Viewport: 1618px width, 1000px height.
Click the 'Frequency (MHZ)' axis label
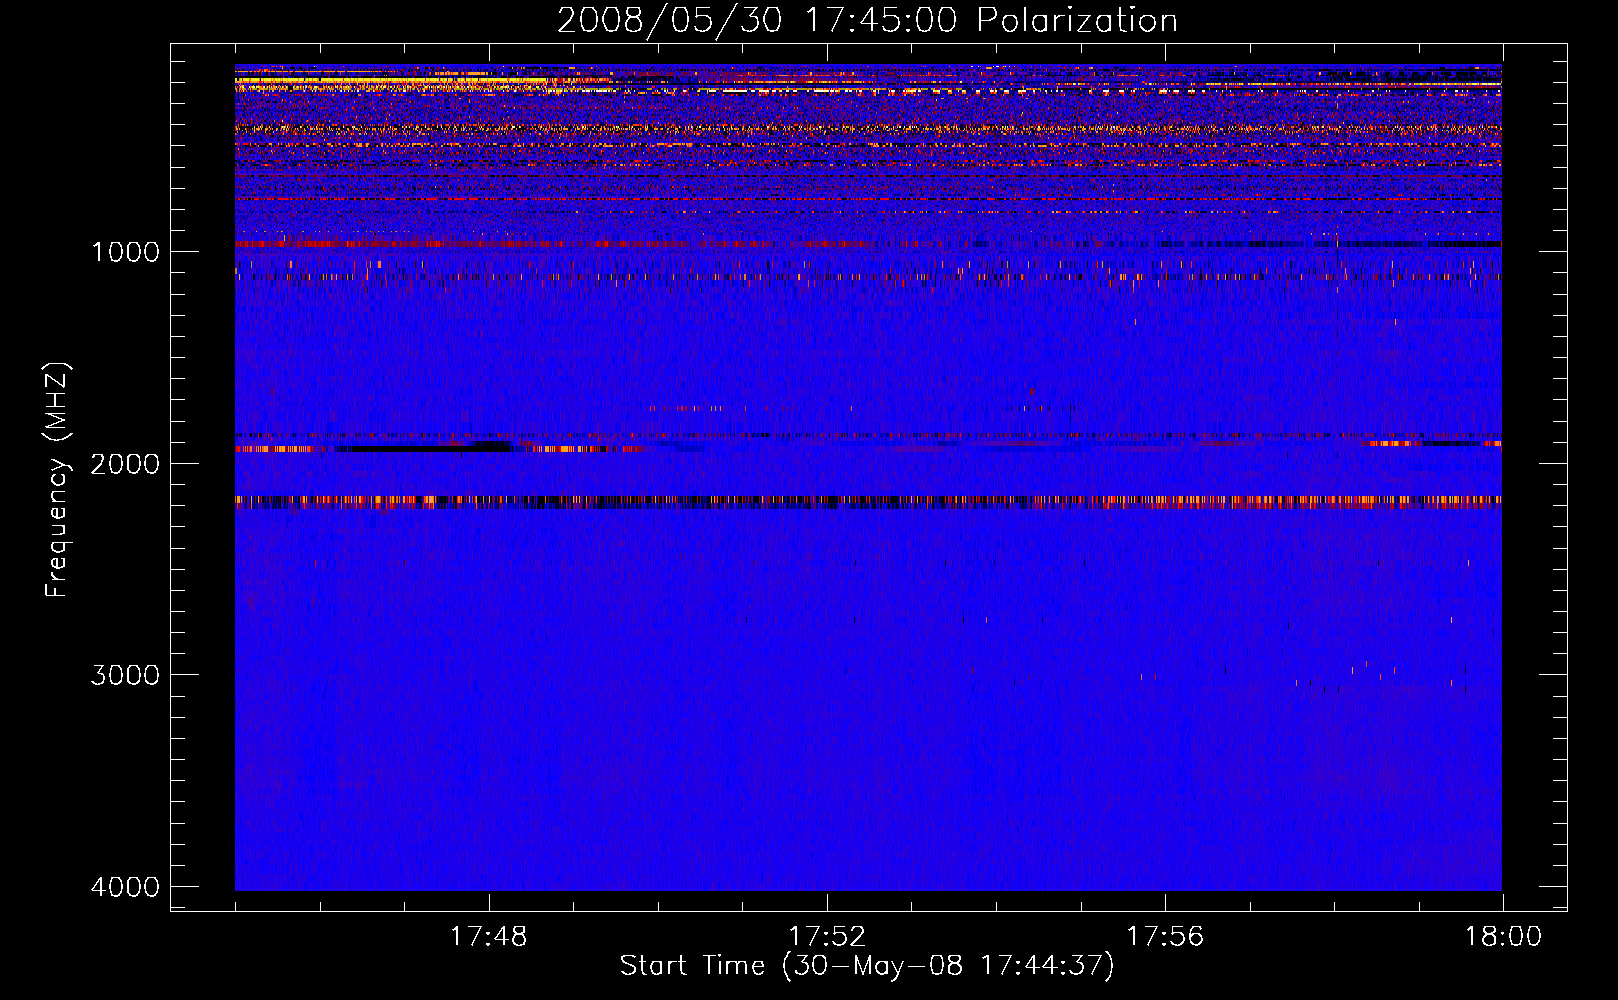[x=58, y=480]
